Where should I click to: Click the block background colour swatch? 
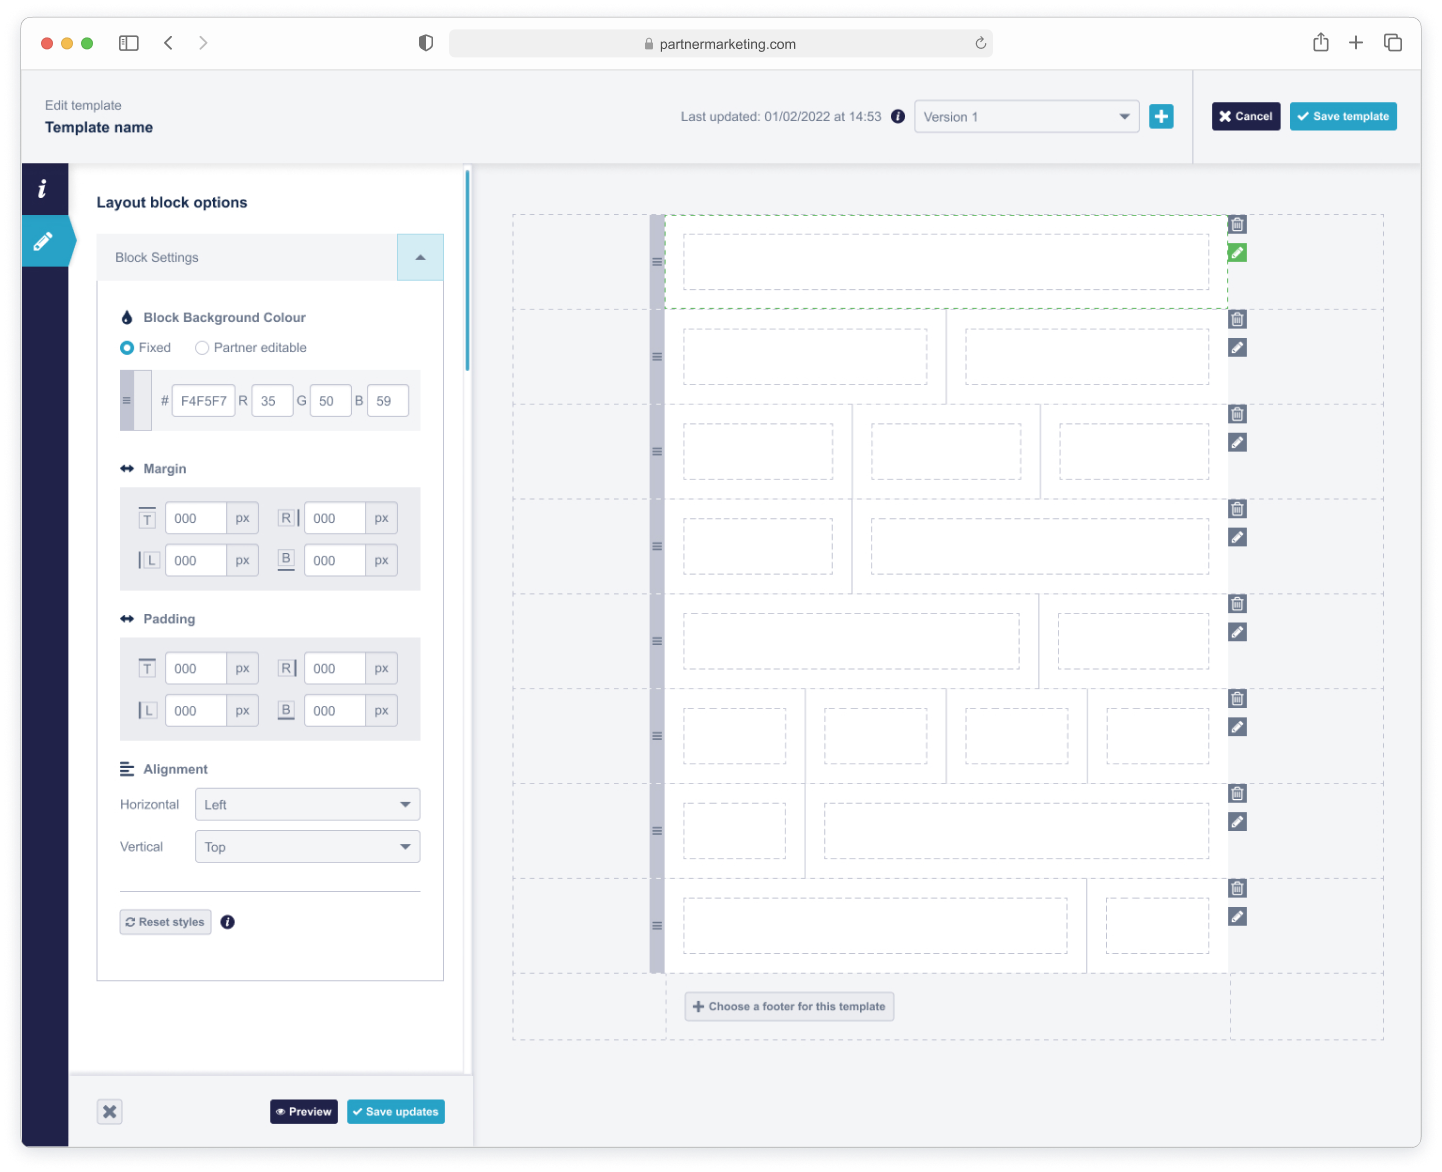coord(136,401)
